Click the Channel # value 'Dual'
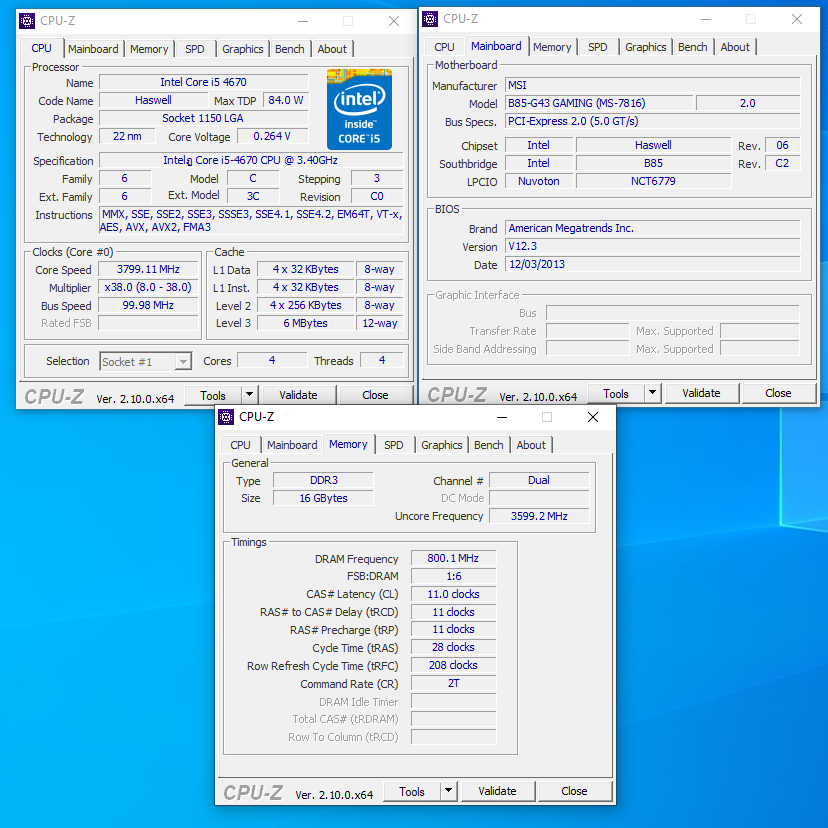 [539, 481]
